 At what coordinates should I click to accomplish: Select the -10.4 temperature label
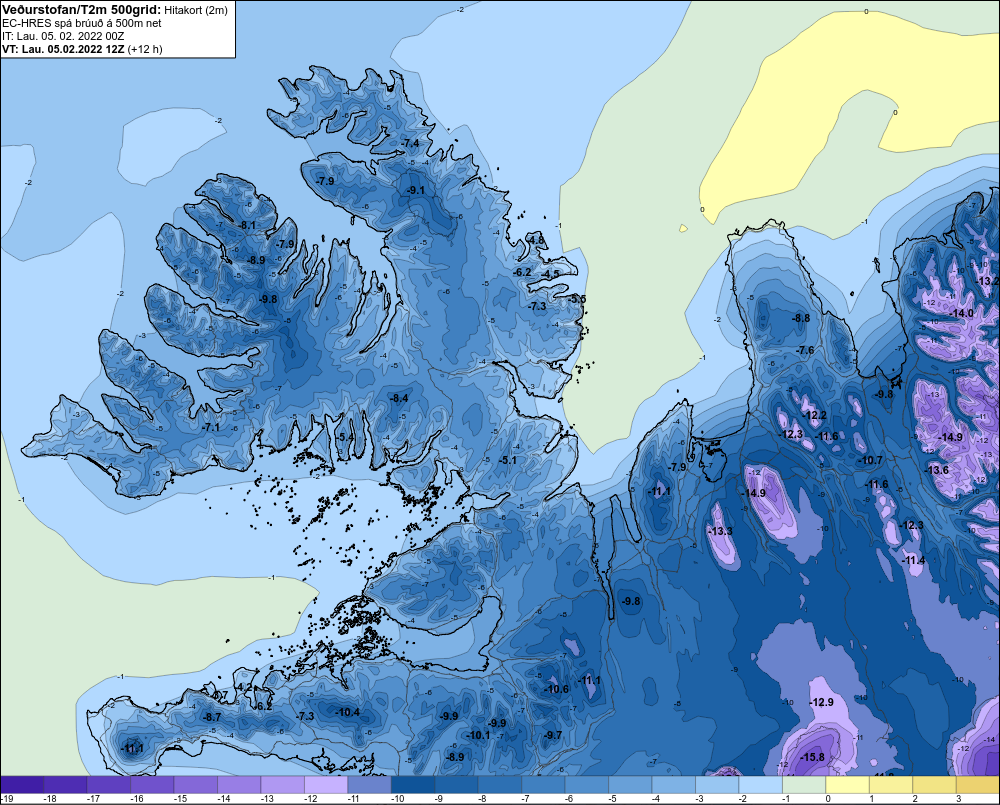click(348, 713)
